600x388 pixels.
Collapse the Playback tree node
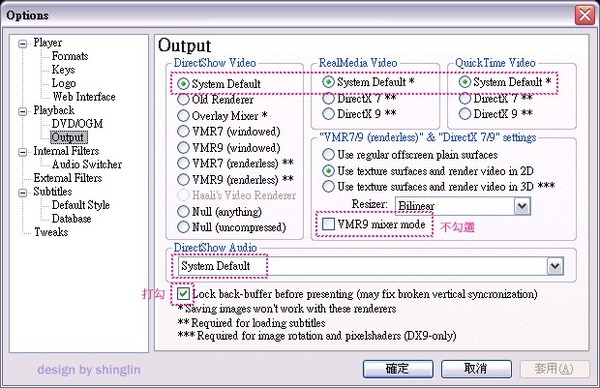[23, 111]
